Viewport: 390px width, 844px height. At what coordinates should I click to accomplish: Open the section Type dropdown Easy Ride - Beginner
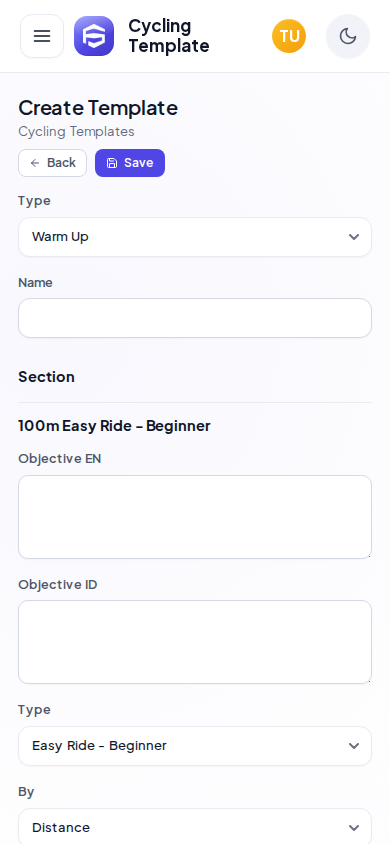(x=195, y=746)
